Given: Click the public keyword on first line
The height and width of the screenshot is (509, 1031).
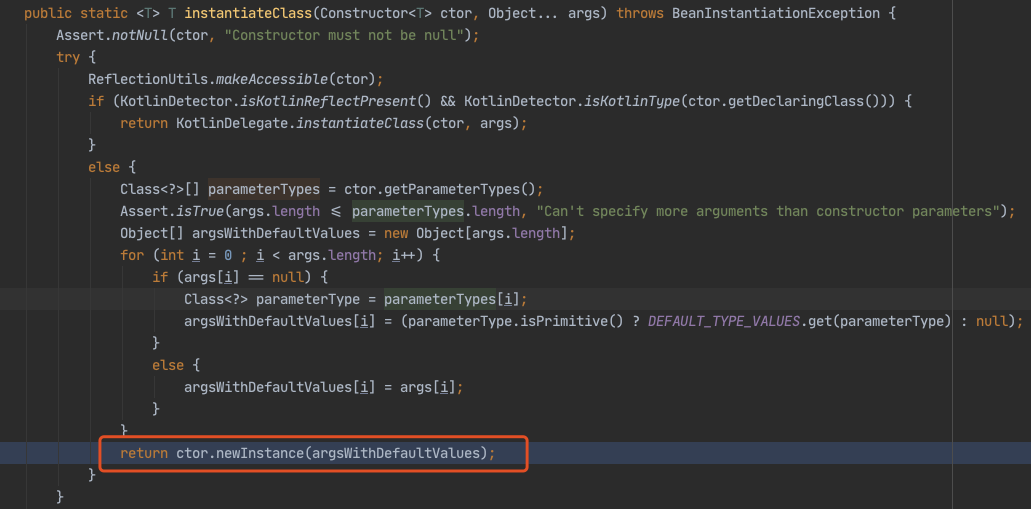Looking at the screenshot, I should coord(48,13).
